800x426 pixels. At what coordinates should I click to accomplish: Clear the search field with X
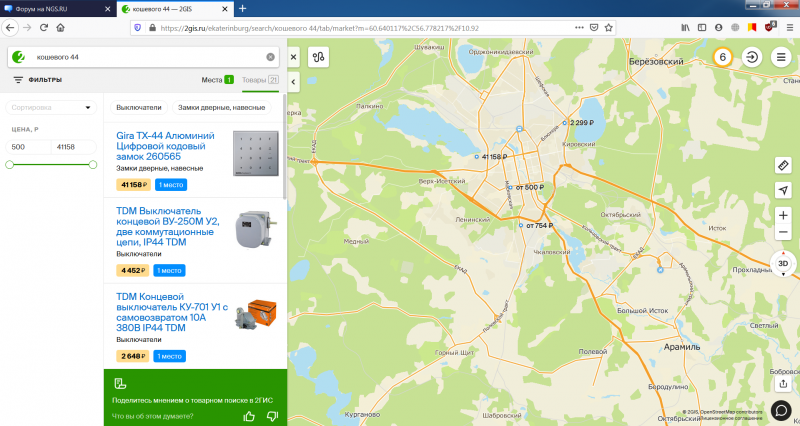(x=270, y=57)
